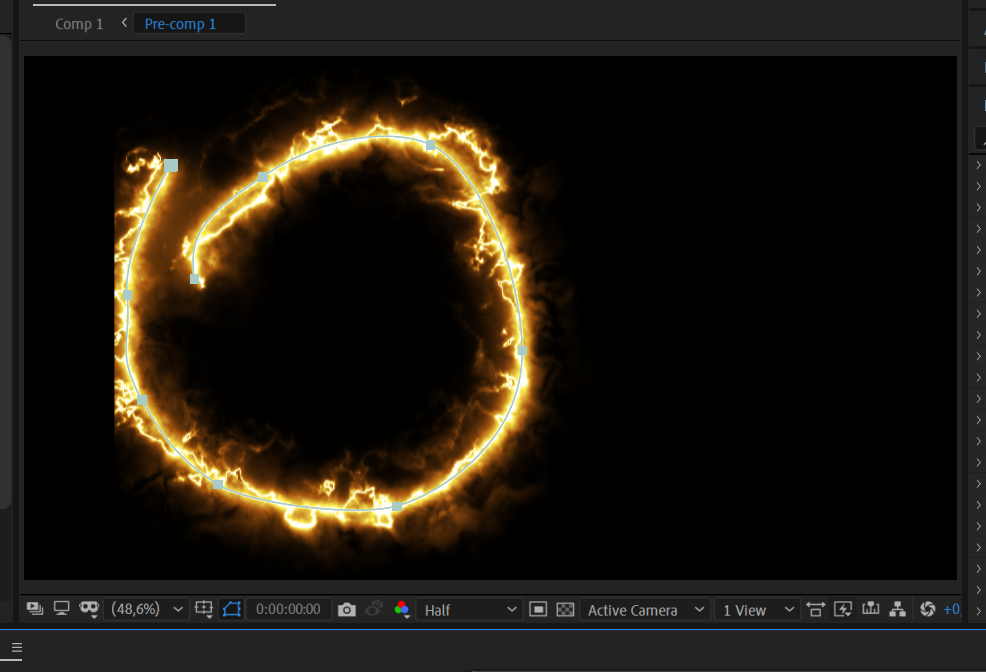Open the Active Camera 3D view popup
The image size is (986, 672).
pyautogui.click(x=640, y=609)
